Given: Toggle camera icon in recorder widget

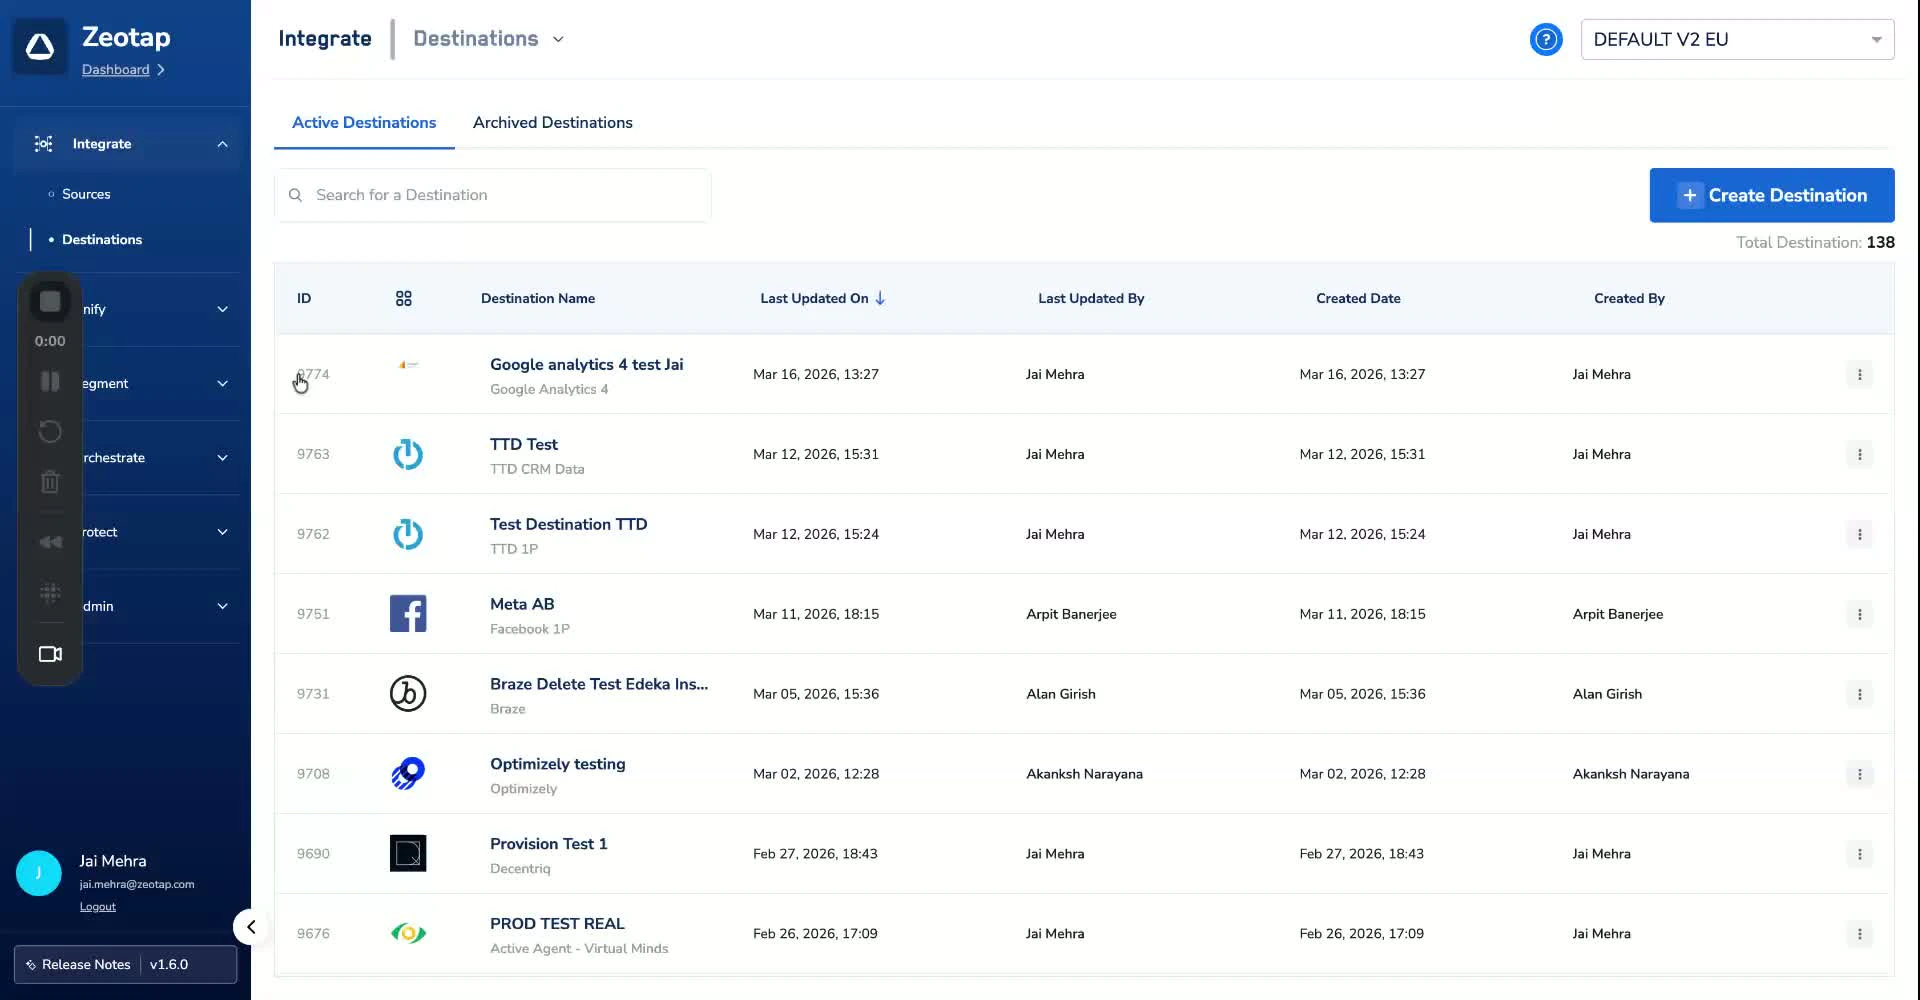Looking at the screenshot, I should point(50,654).
